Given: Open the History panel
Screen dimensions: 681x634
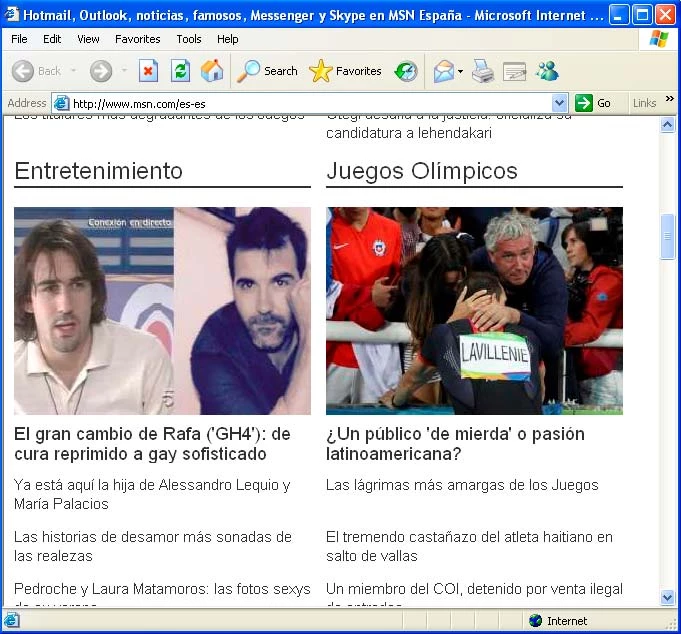Looking at the screenshot, I should pyautogui.click(x=406, y=71).
